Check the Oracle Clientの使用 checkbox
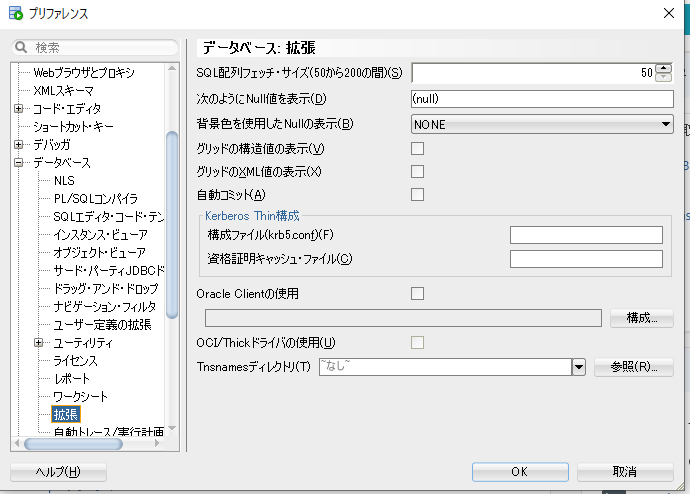Image resolution: width=690 pixels, height=494 pixels. (x=417, y=293)
